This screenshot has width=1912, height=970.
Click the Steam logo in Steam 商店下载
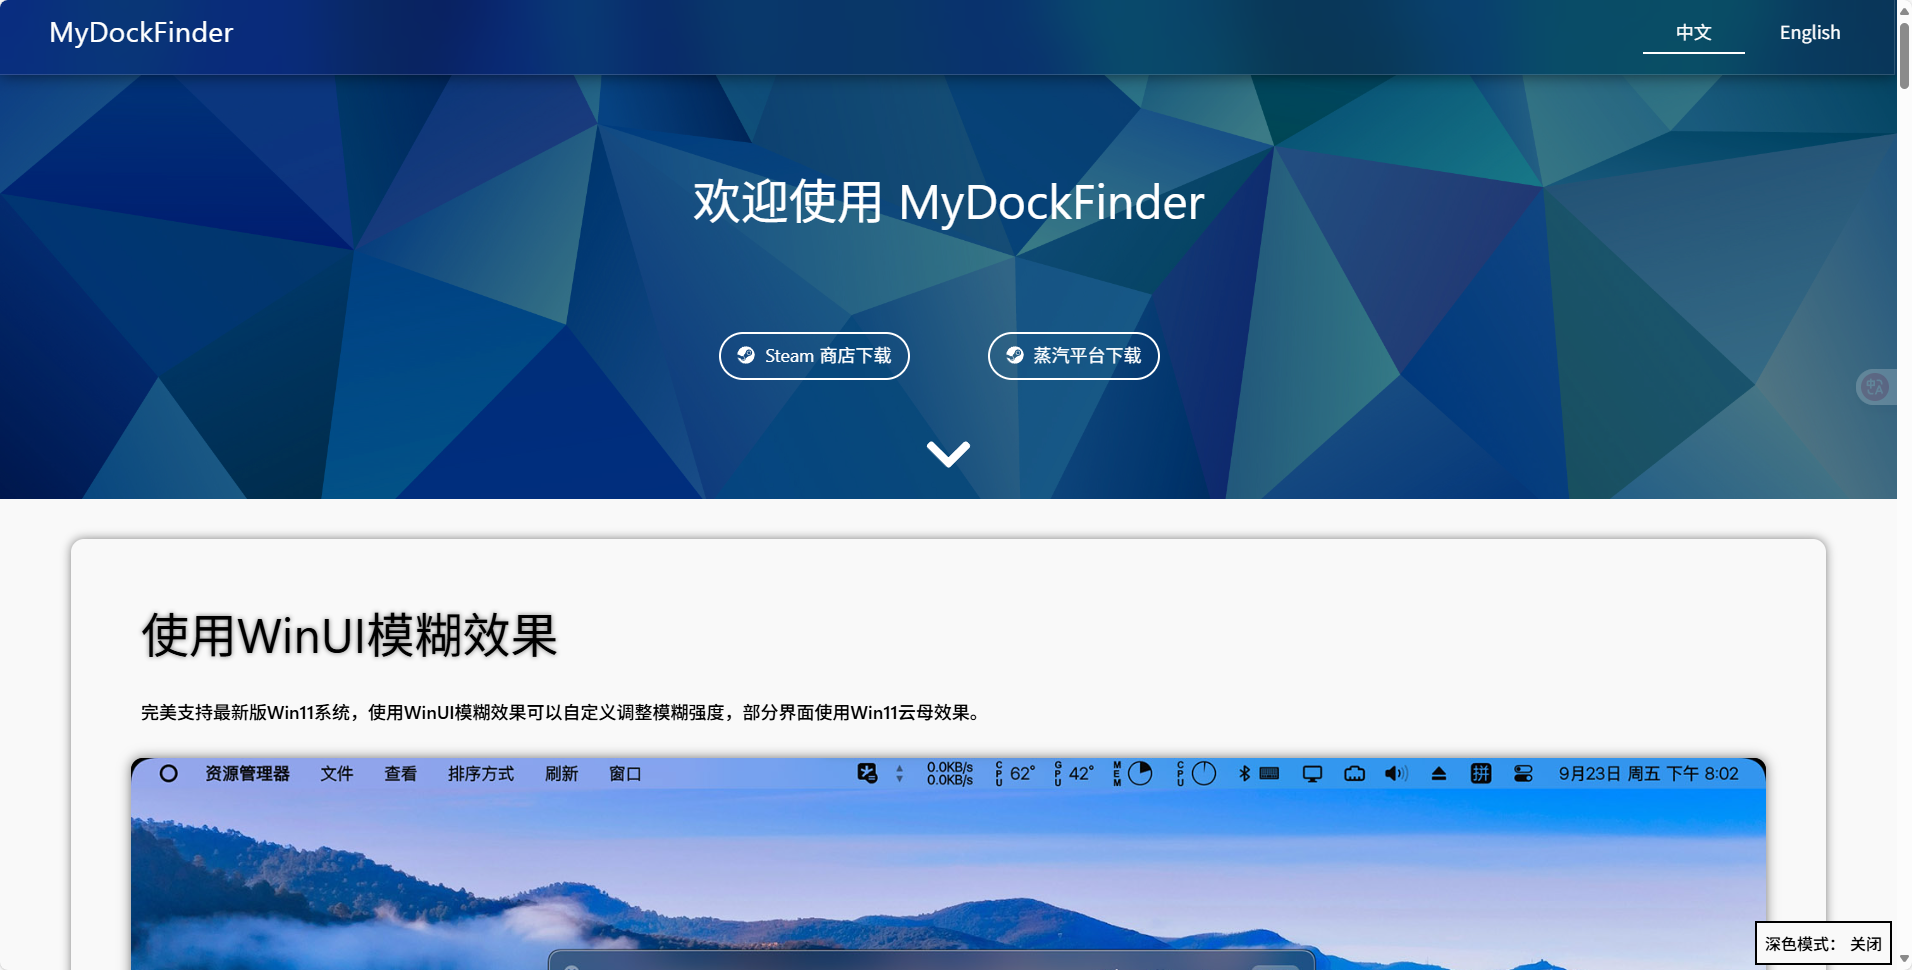click(x=746, y=355)
